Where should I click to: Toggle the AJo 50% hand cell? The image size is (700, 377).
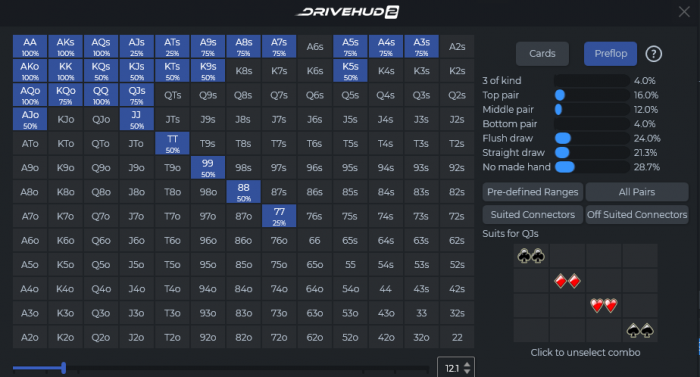(x=30, y=119)
